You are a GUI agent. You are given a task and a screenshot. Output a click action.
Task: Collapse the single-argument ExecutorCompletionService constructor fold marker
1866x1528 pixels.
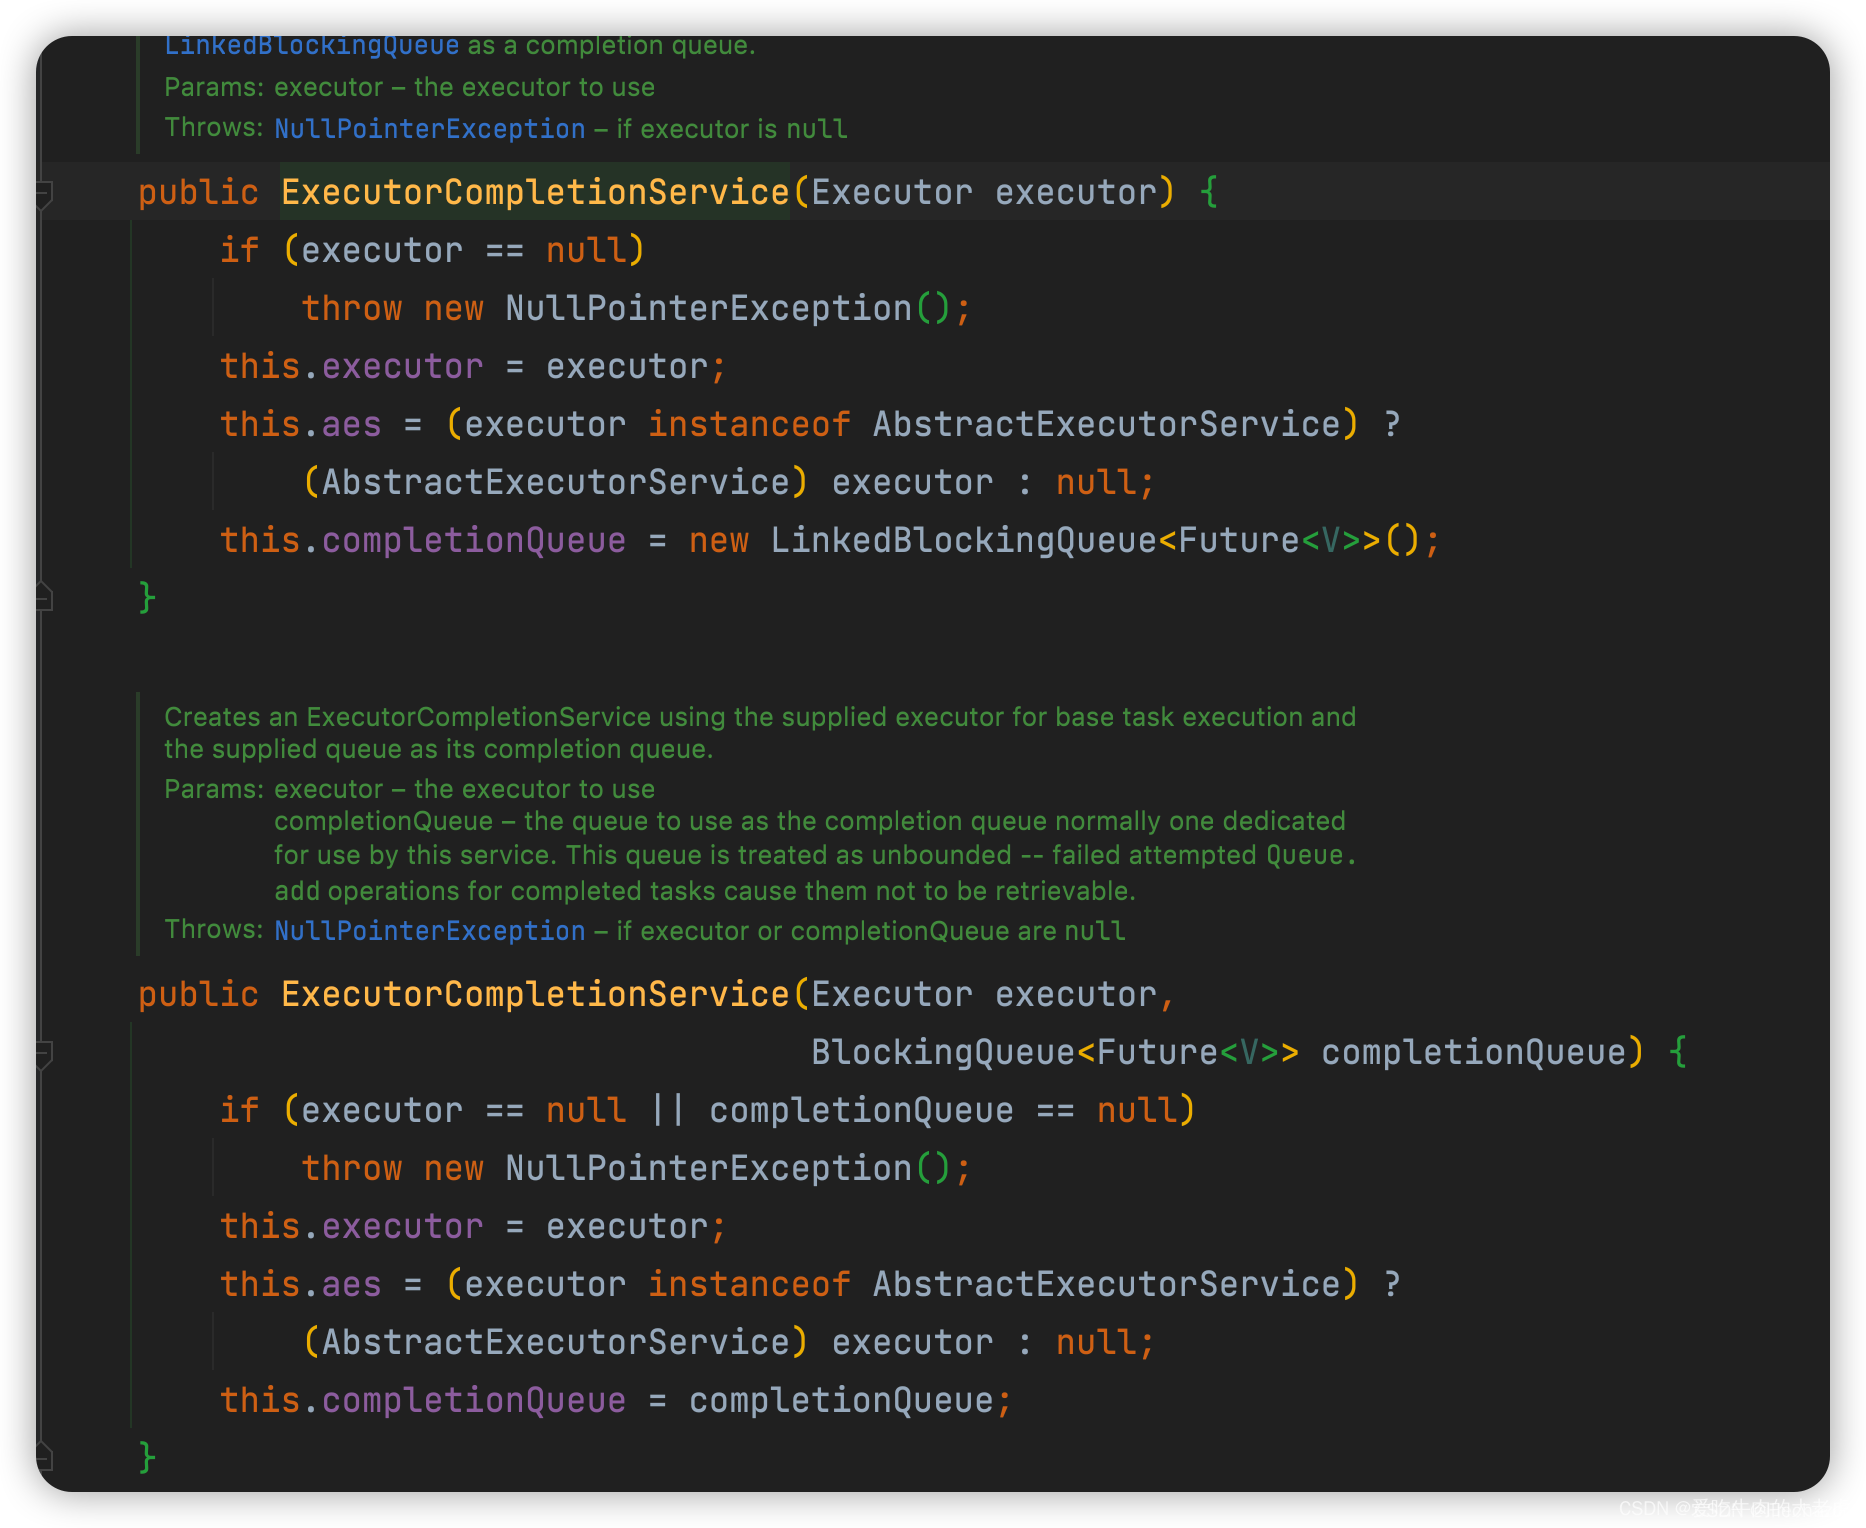coord(43,193)
